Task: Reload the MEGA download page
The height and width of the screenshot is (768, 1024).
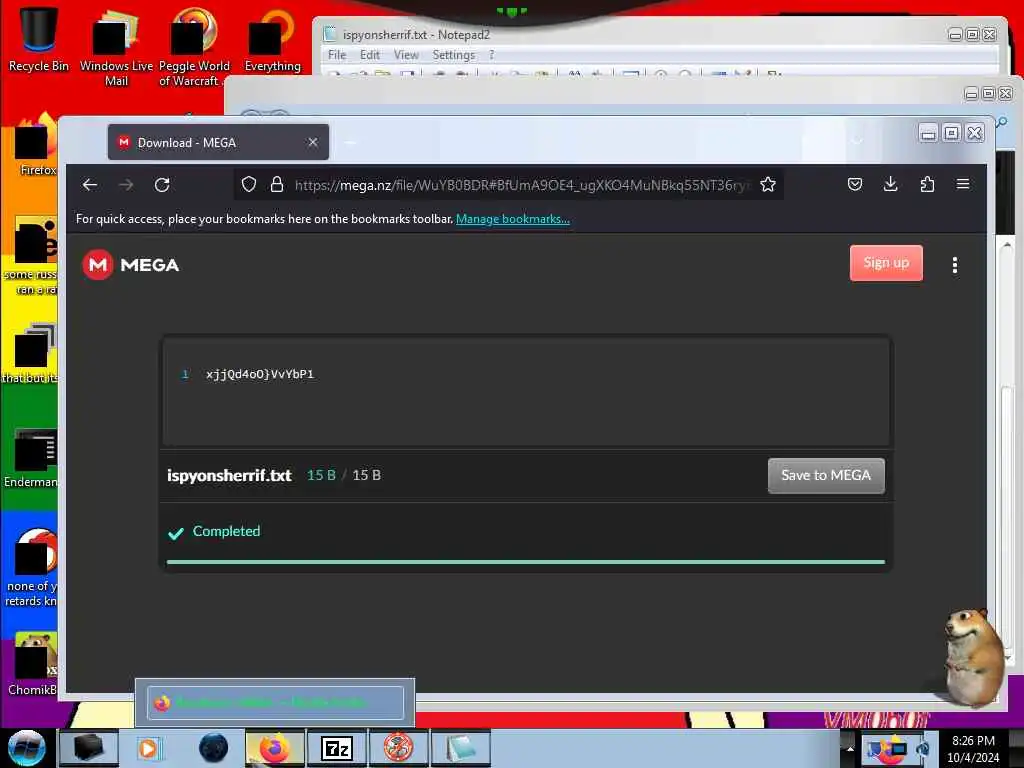Action: click(163, 185)
